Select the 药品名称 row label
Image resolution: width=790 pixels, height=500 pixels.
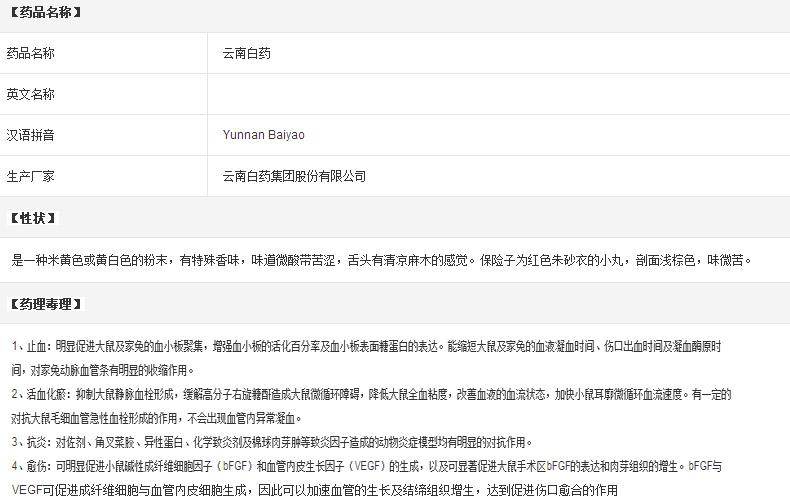click(30, 53)
